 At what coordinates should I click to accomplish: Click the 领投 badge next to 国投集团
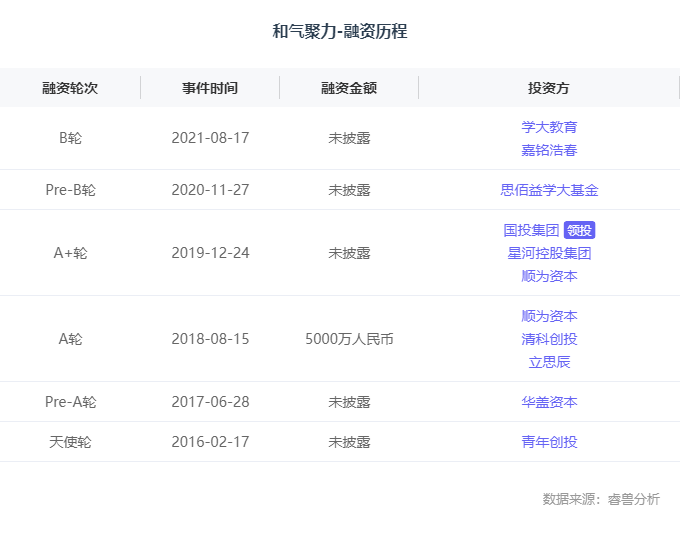[579, 230]
